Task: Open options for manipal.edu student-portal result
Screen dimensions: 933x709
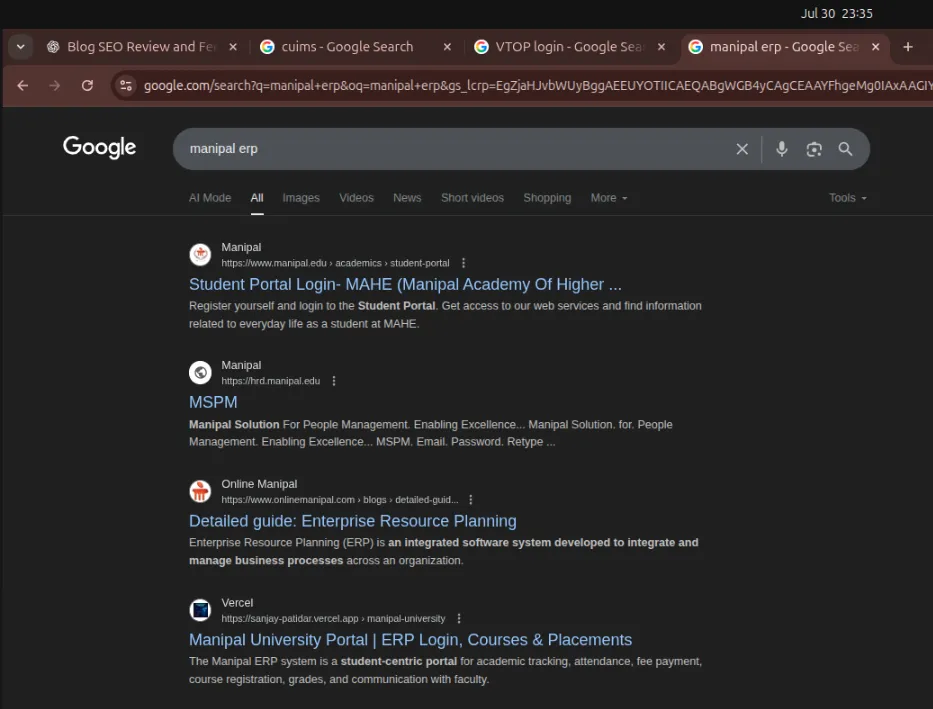Action: click(x=464, y=263)
